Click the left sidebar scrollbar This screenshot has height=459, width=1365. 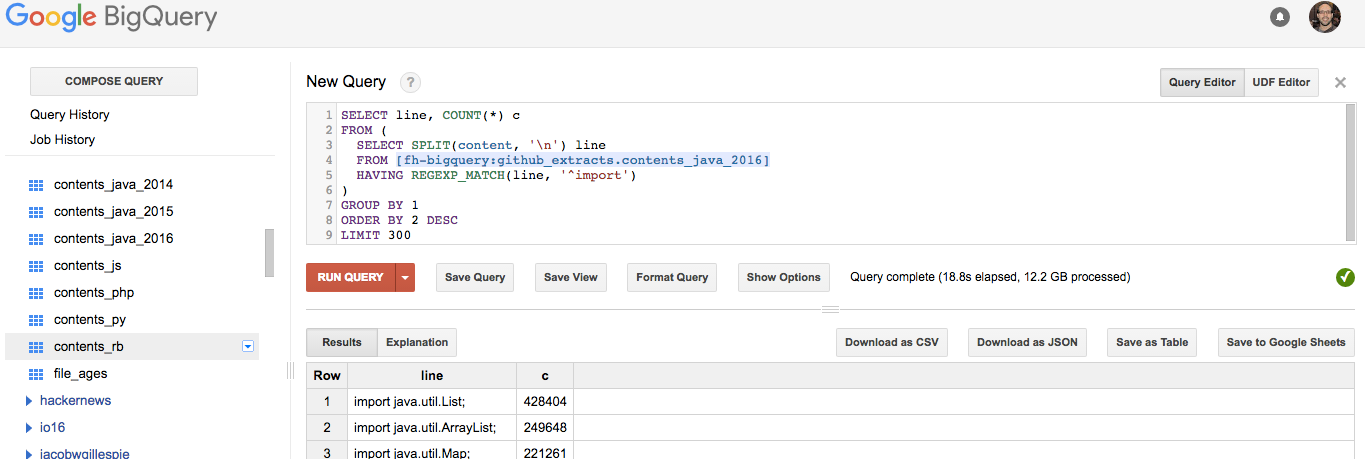tap(269, 252)
